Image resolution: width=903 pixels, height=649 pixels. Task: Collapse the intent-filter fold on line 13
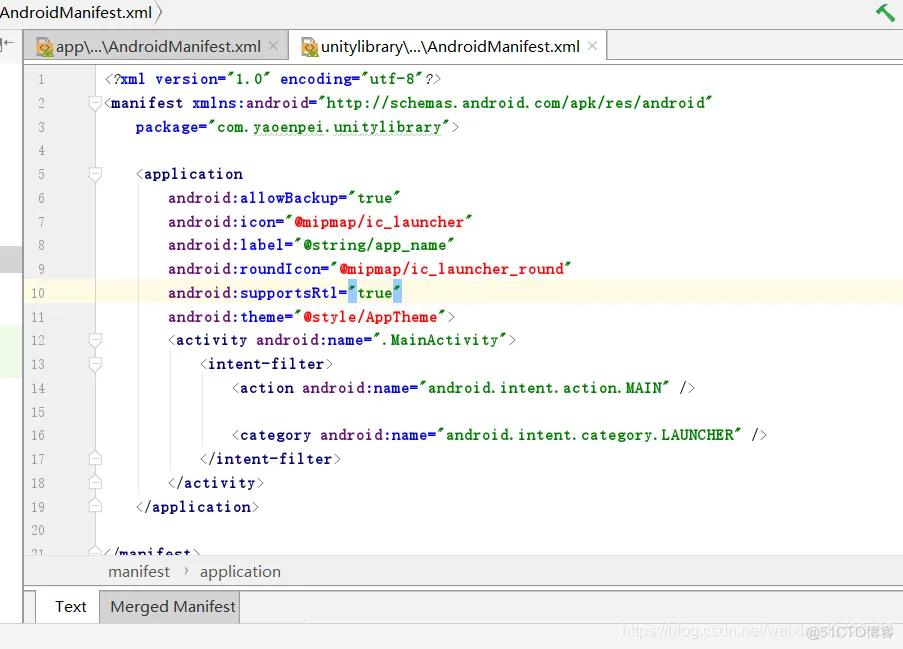point(95,364)
